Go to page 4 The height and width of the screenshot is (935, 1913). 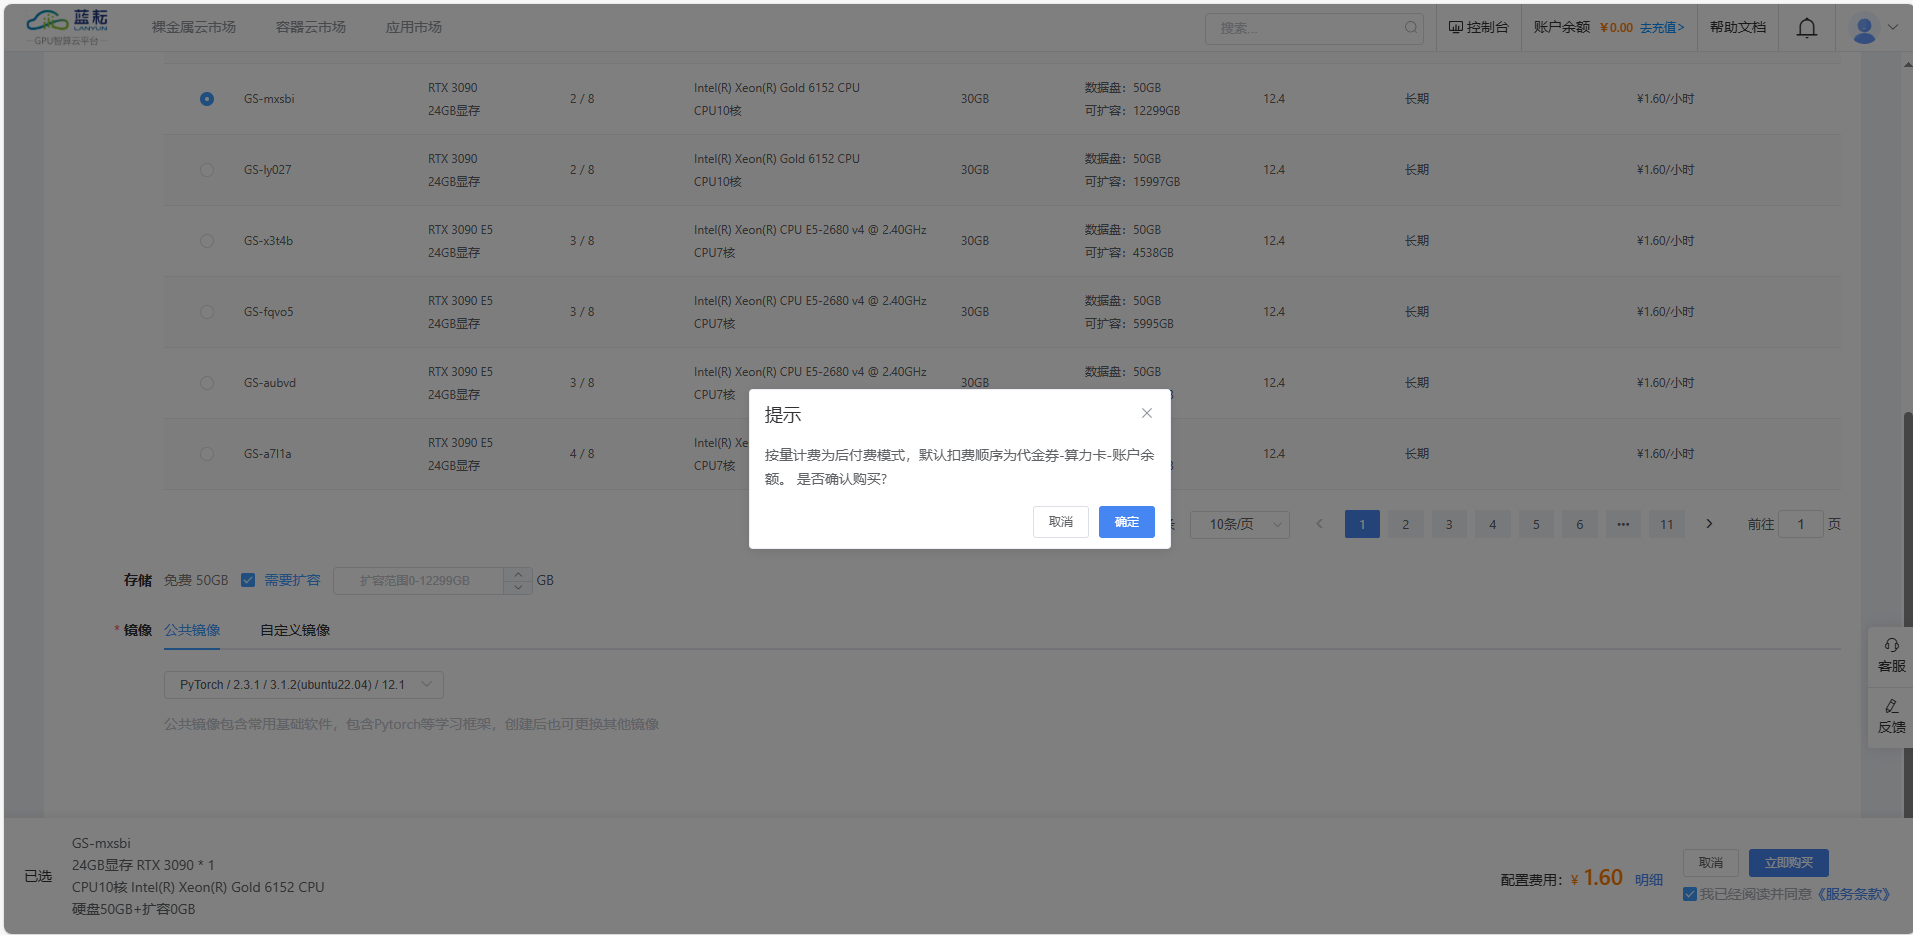pyautogui.click(x=1493, y=524)
